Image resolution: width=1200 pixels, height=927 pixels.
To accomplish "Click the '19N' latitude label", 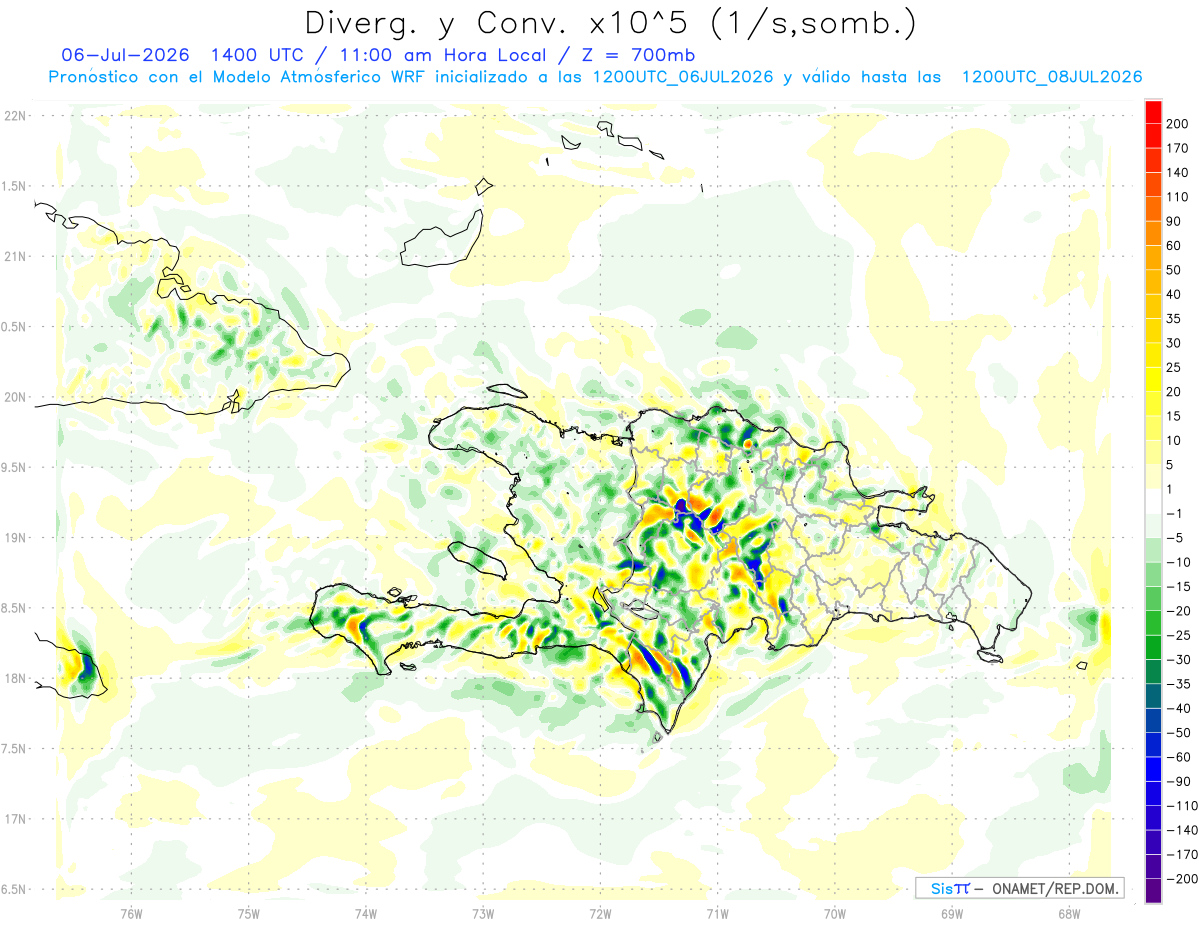I will [15, 537].
